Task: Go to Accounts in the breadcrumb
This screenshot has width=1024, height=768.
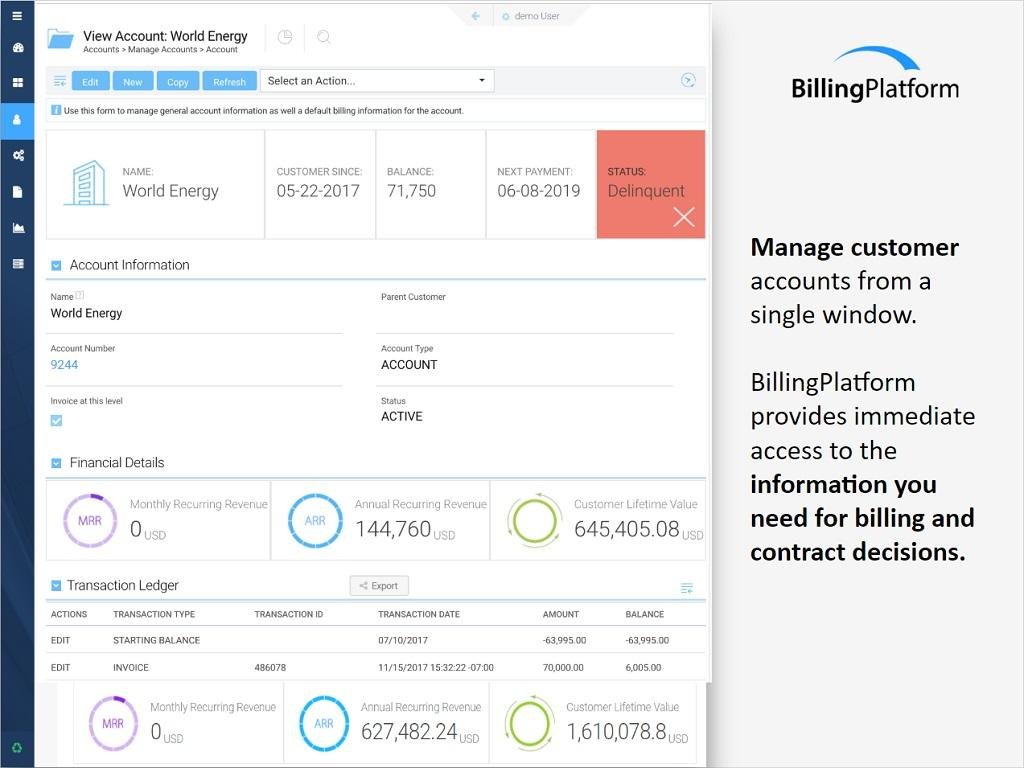Action: (x=101, y=50)
